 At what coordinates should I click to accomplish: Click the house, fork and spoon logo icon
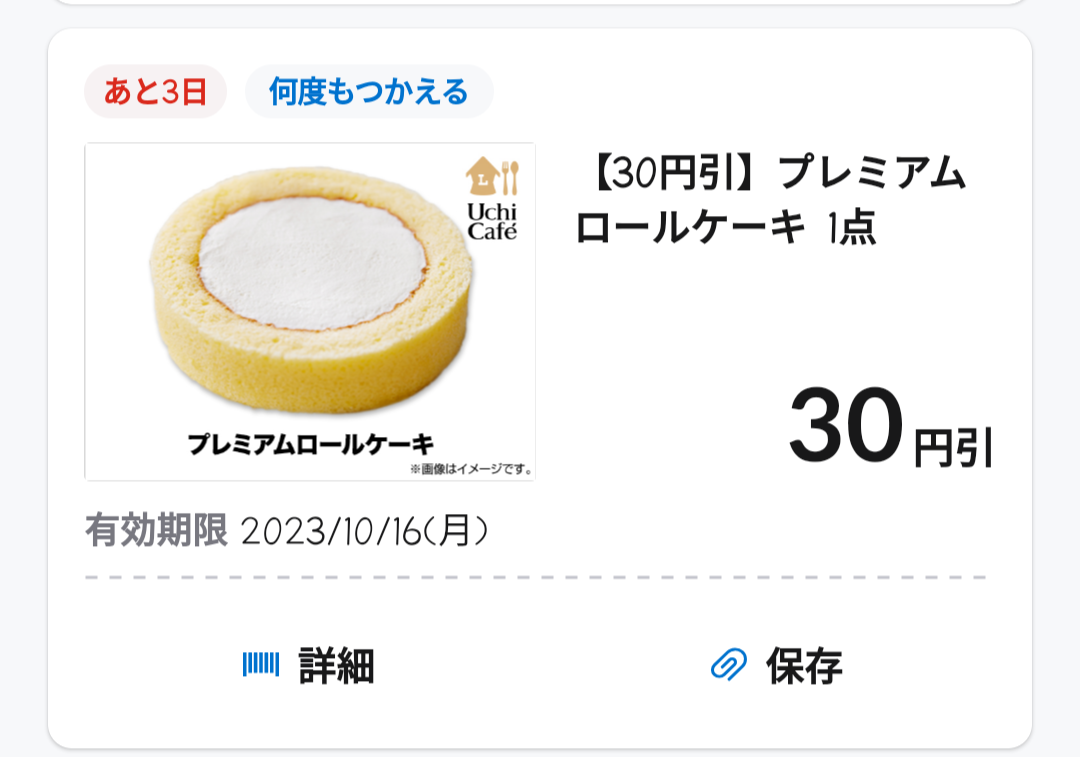492,178
